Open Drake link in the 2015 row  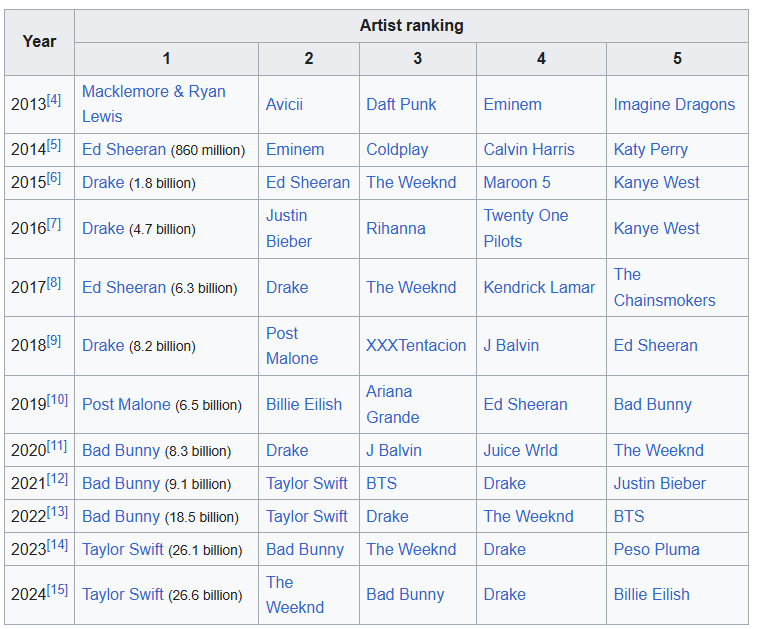[103, 183]
